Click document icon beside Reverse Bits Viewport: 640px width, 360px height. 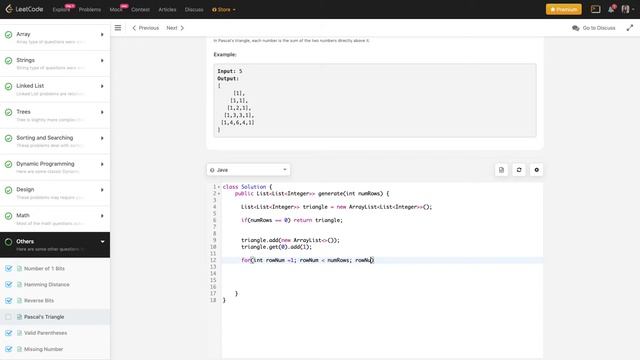pyautogui.click(x=19, y=300)
